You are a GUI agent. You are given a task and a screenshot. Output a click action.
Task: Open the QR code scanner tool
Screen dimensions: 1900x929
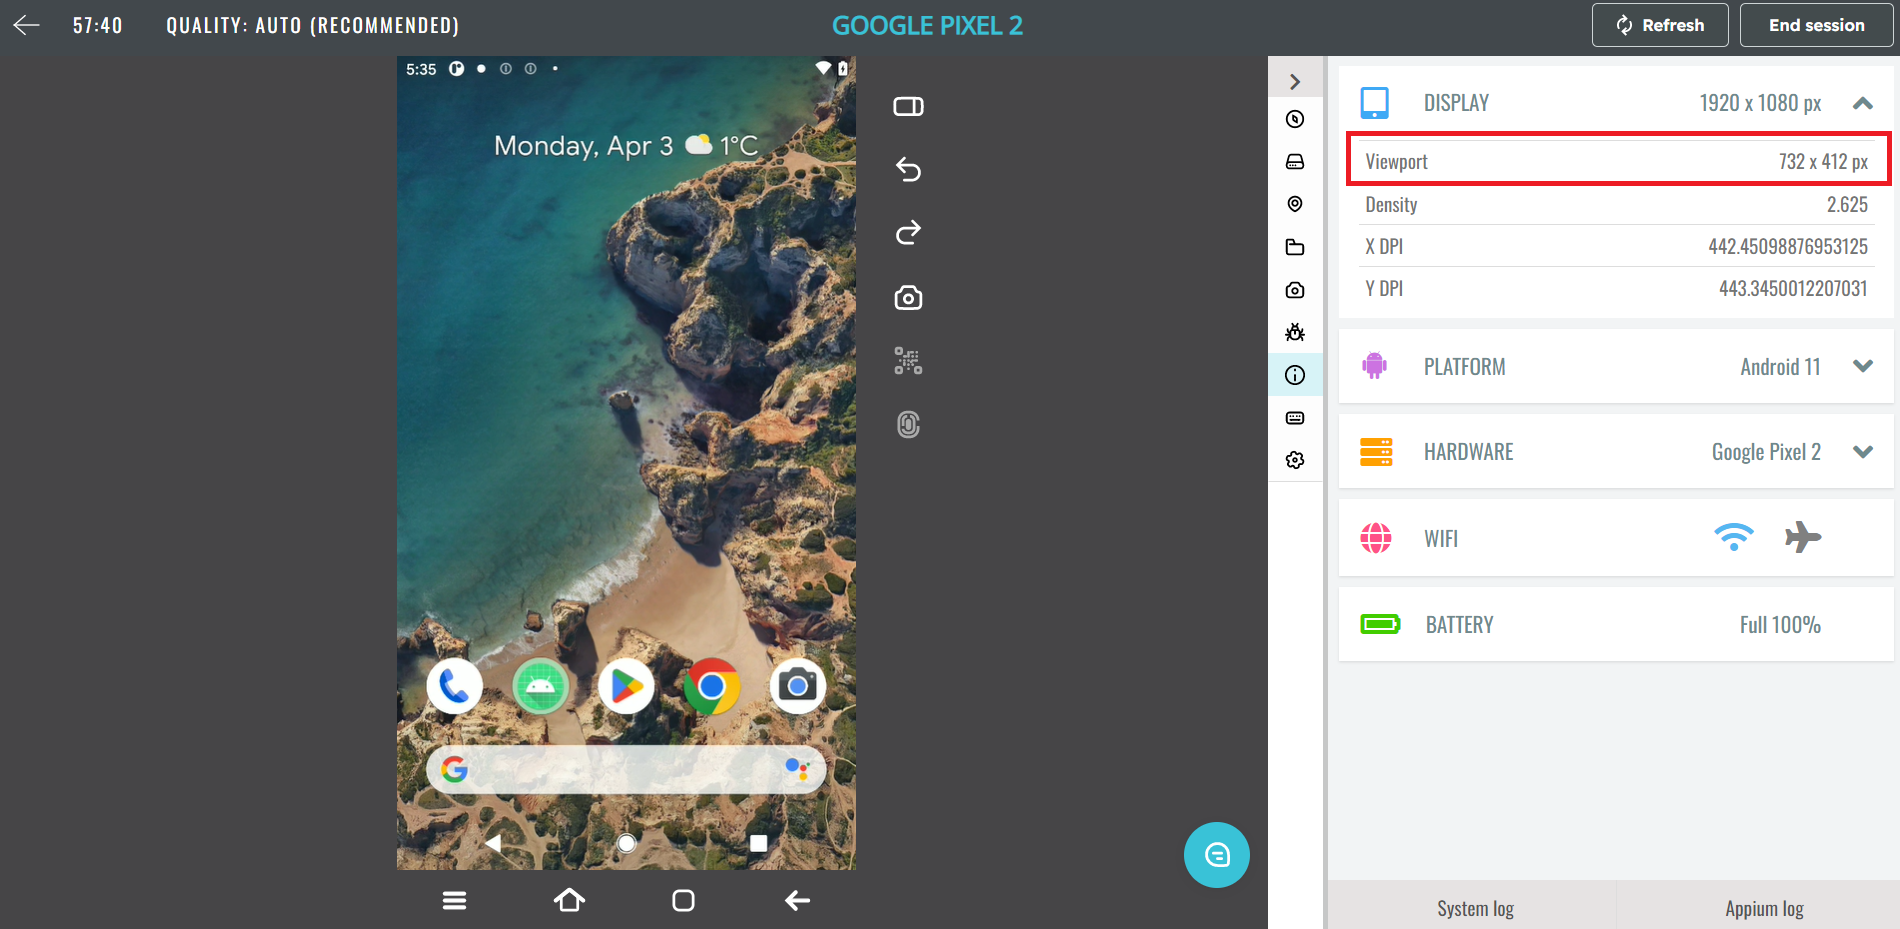click(x=908, y=361)
